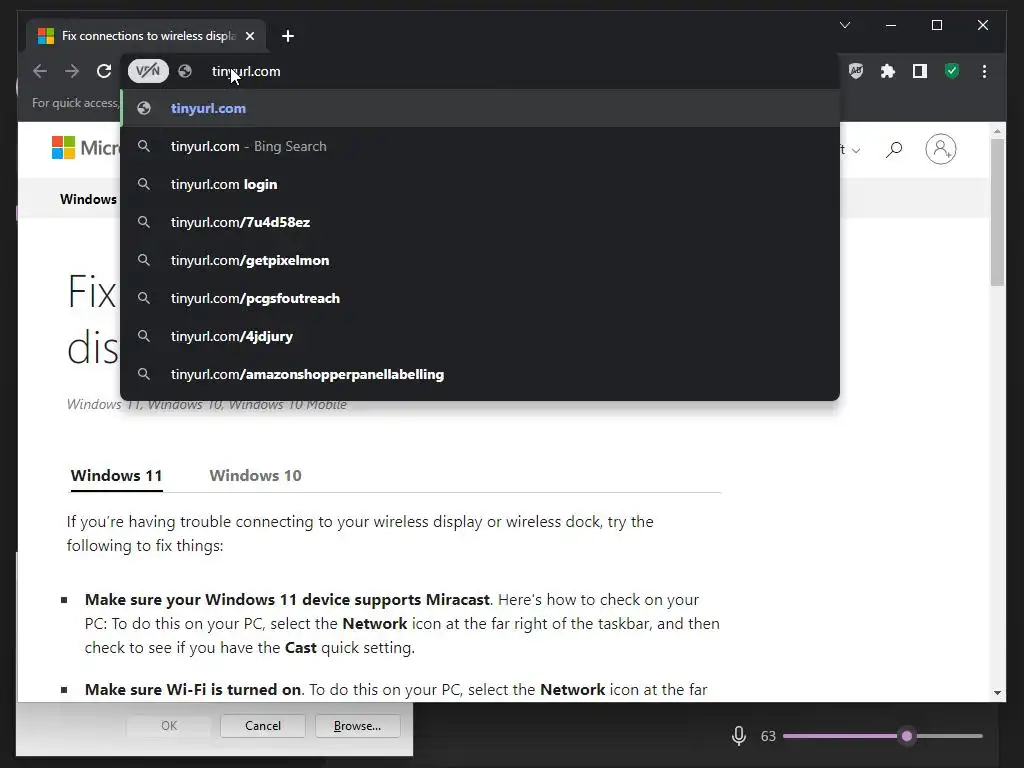Viewport: 1024px width, 768px height.
Task: Click the purple microphone volume slider handle
Action: 906,736
